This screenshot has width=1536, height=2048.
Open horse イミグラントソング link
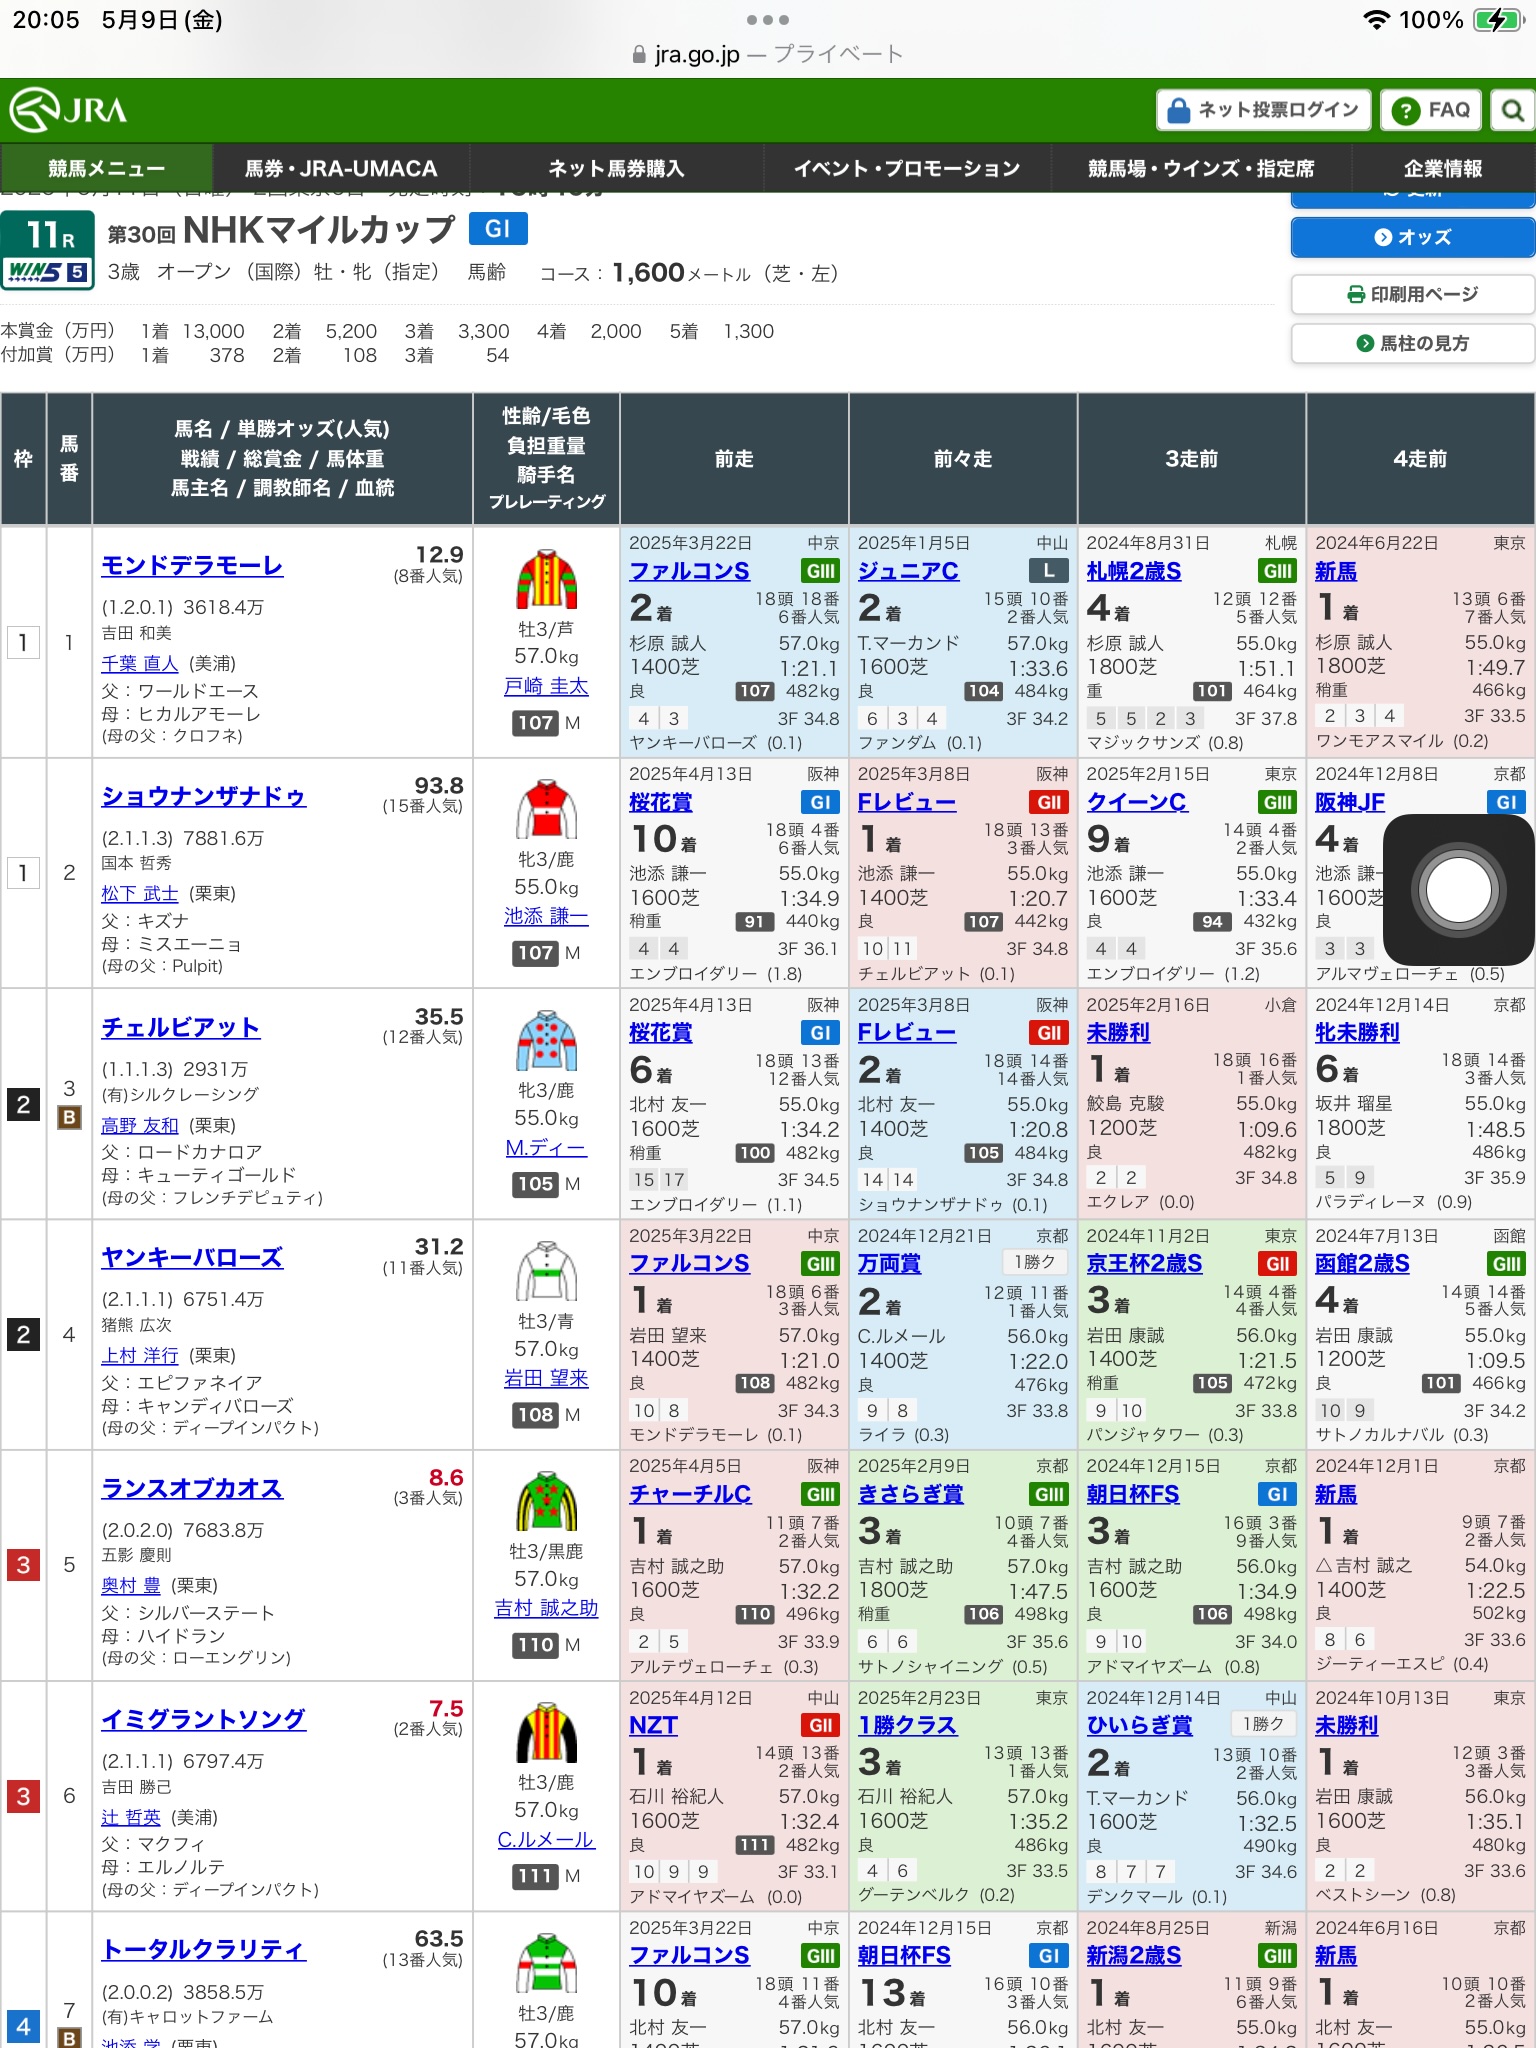204,1719
